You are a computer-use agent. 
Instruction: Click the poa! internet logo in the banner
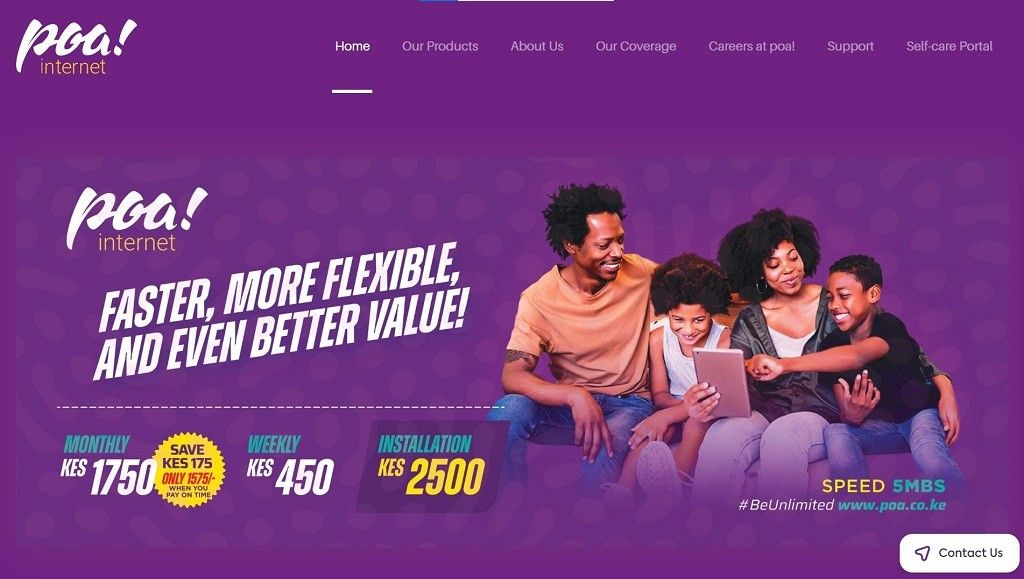[136, 219]
